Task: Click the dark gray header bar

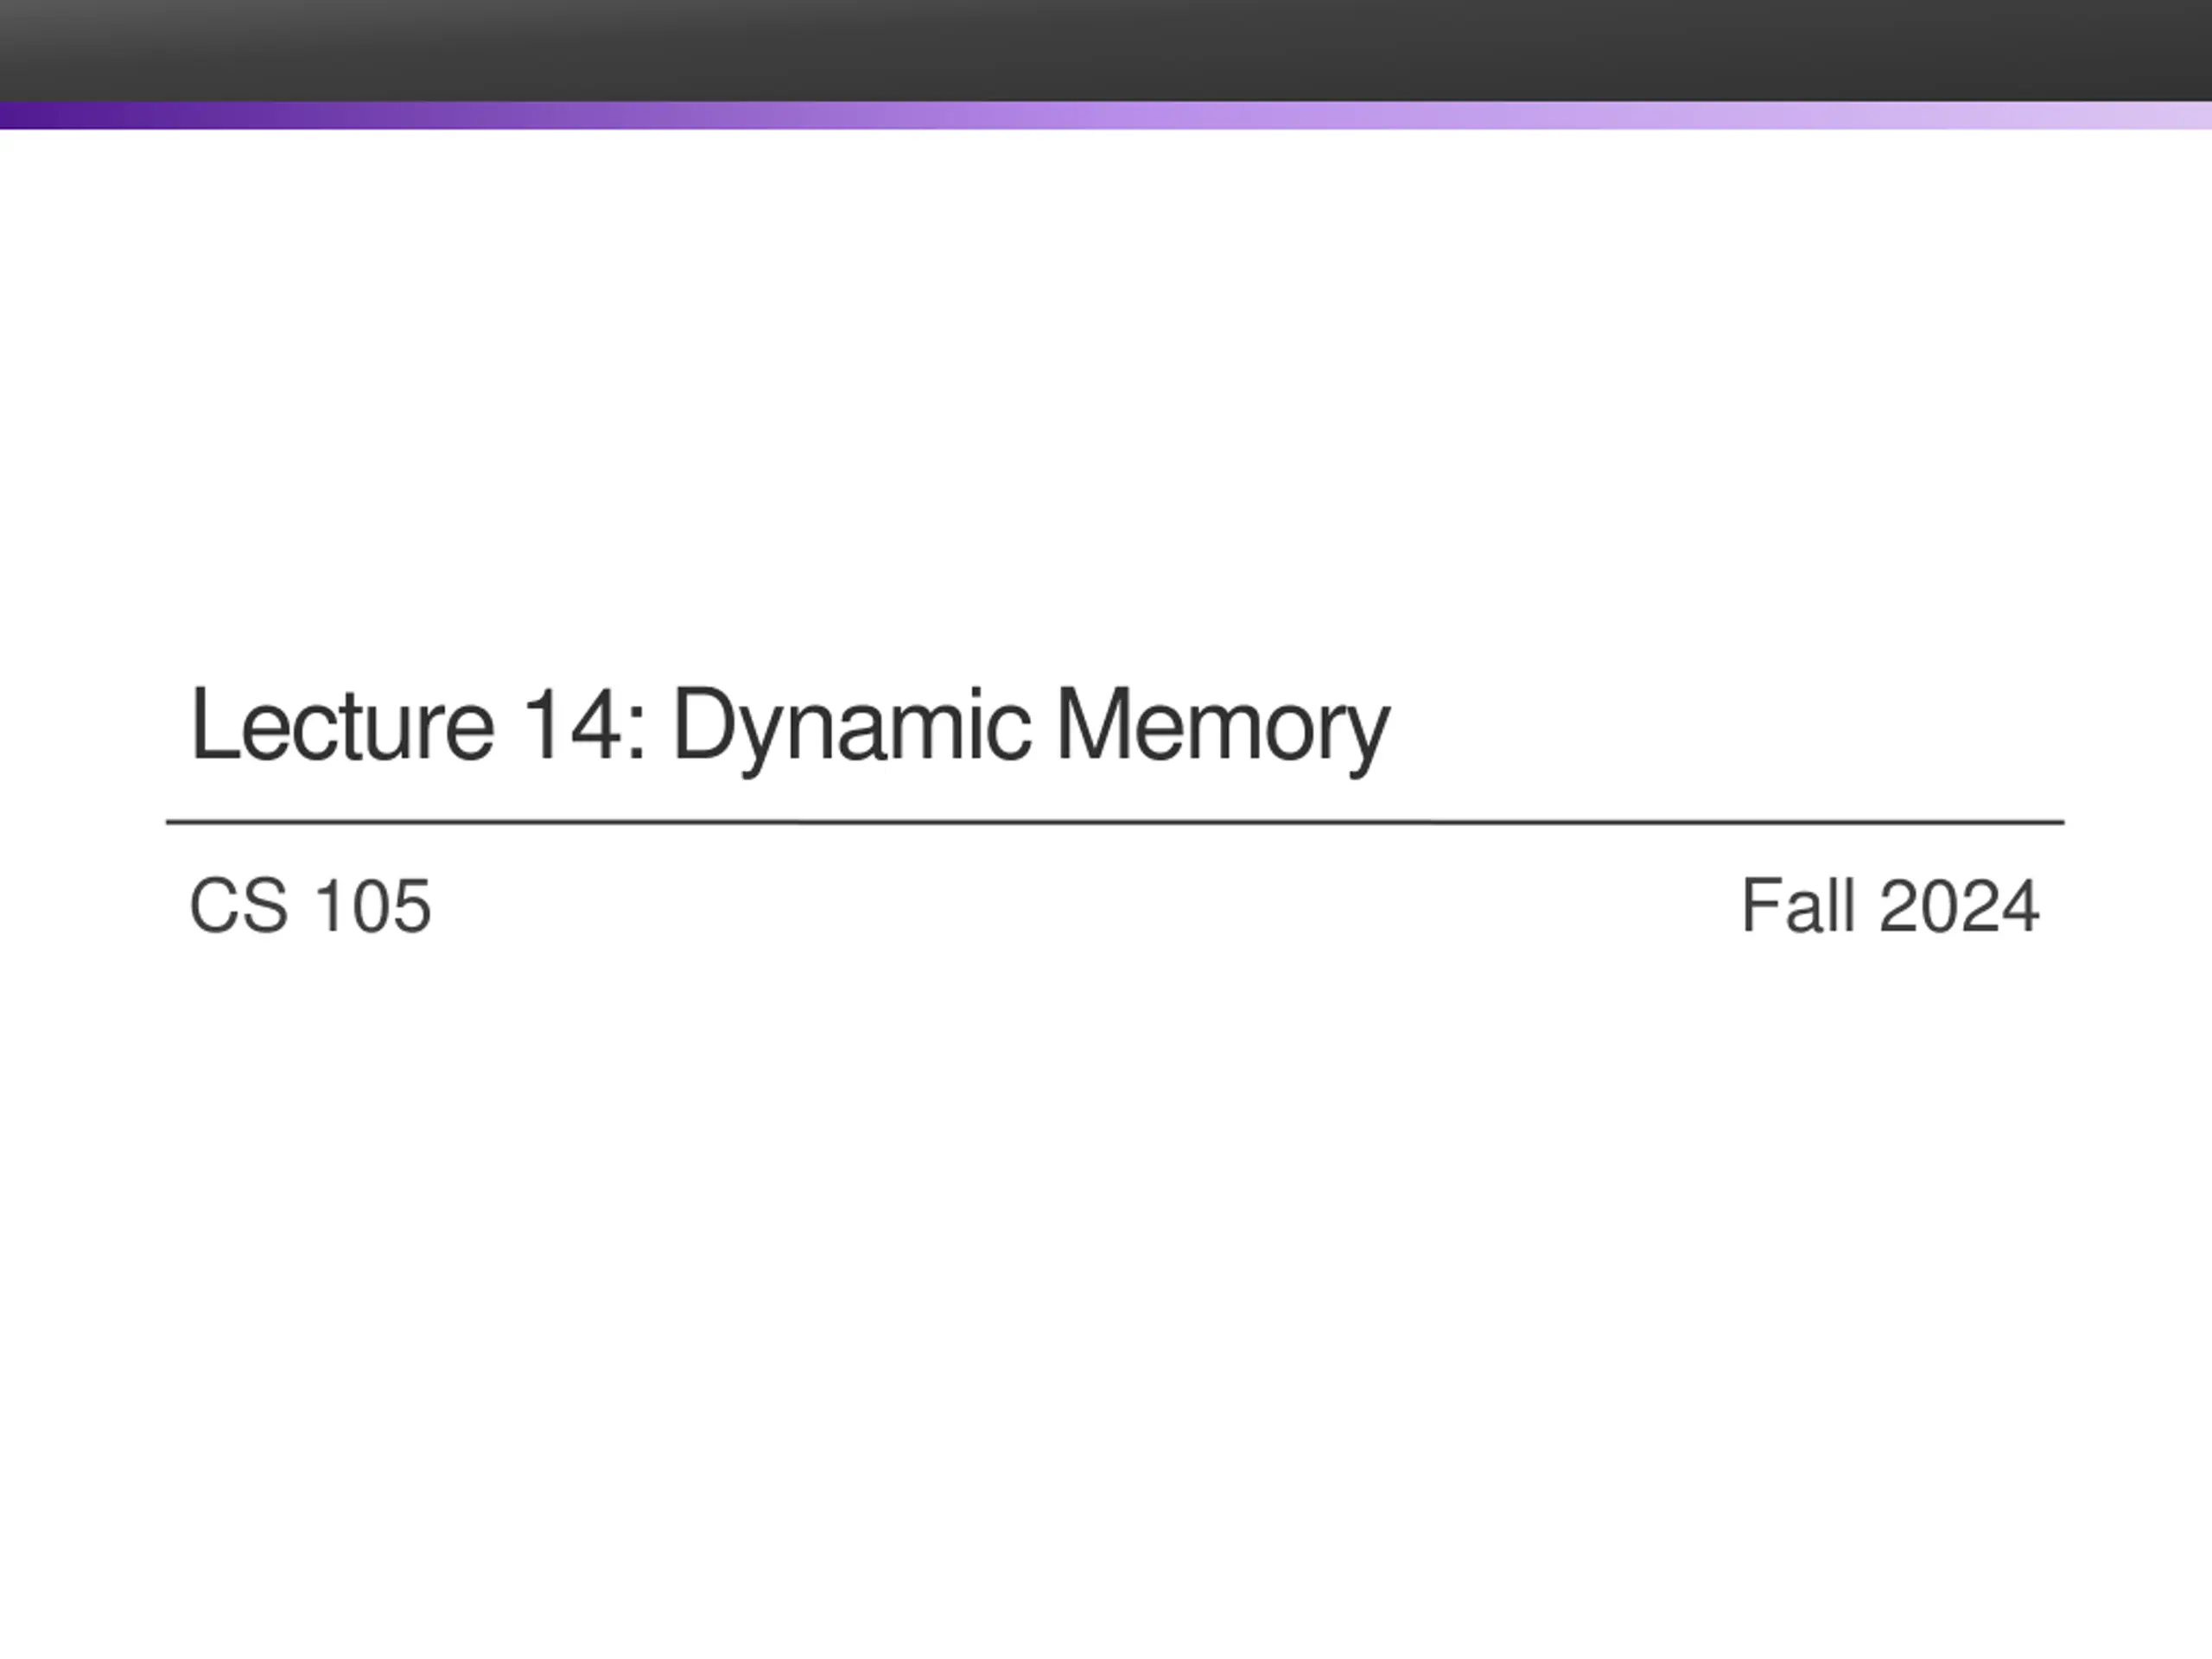Action: (1106, 50)
